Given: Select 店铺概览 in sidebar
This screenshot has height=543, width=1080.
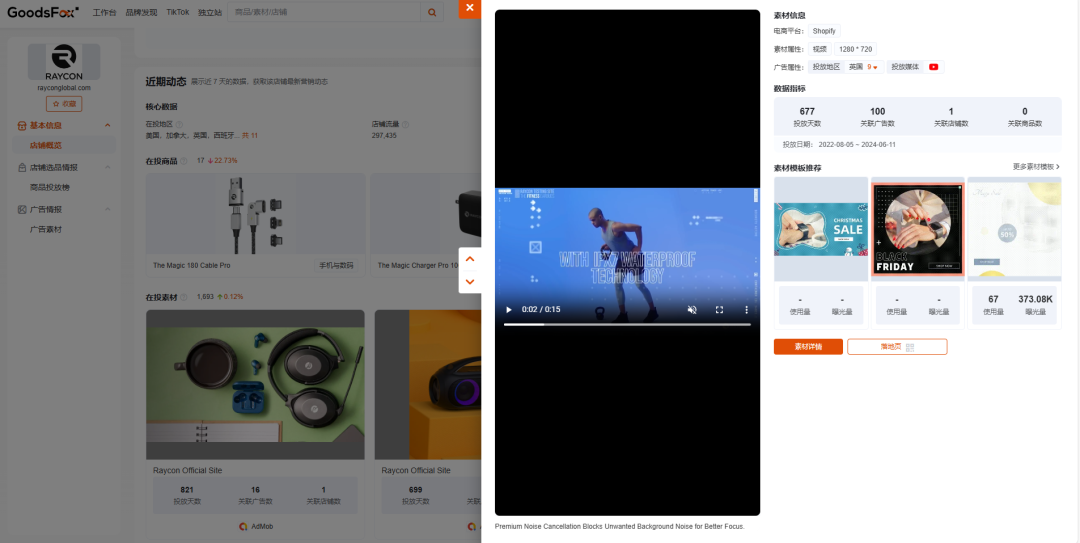Looking at the screenshot, I should [45, 145].
